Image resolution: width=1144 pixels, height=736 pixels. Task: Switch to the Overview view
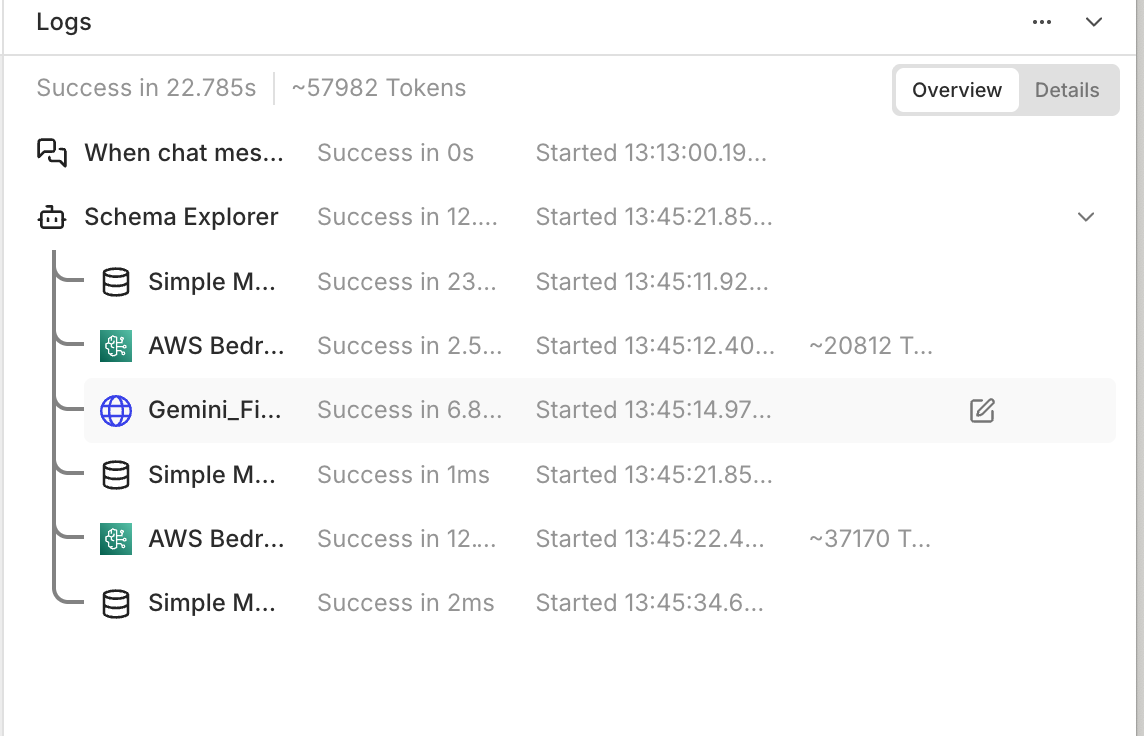click(956, 90)
